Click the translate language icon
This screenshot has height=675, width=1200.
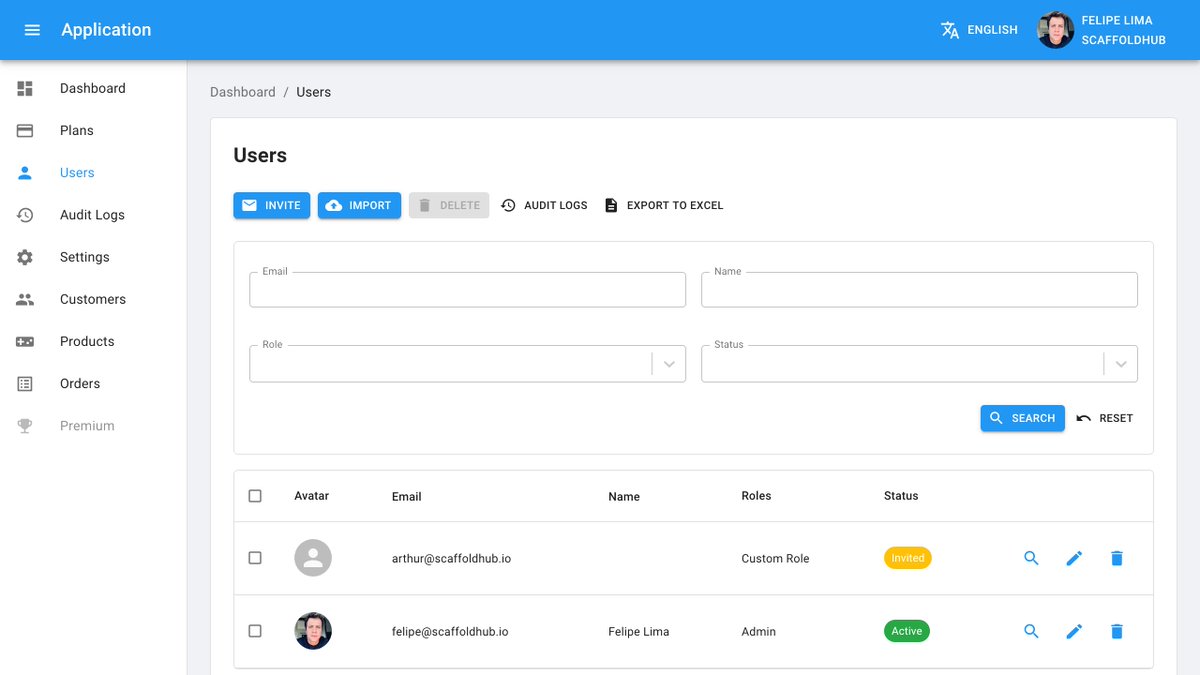pos(950,30)
